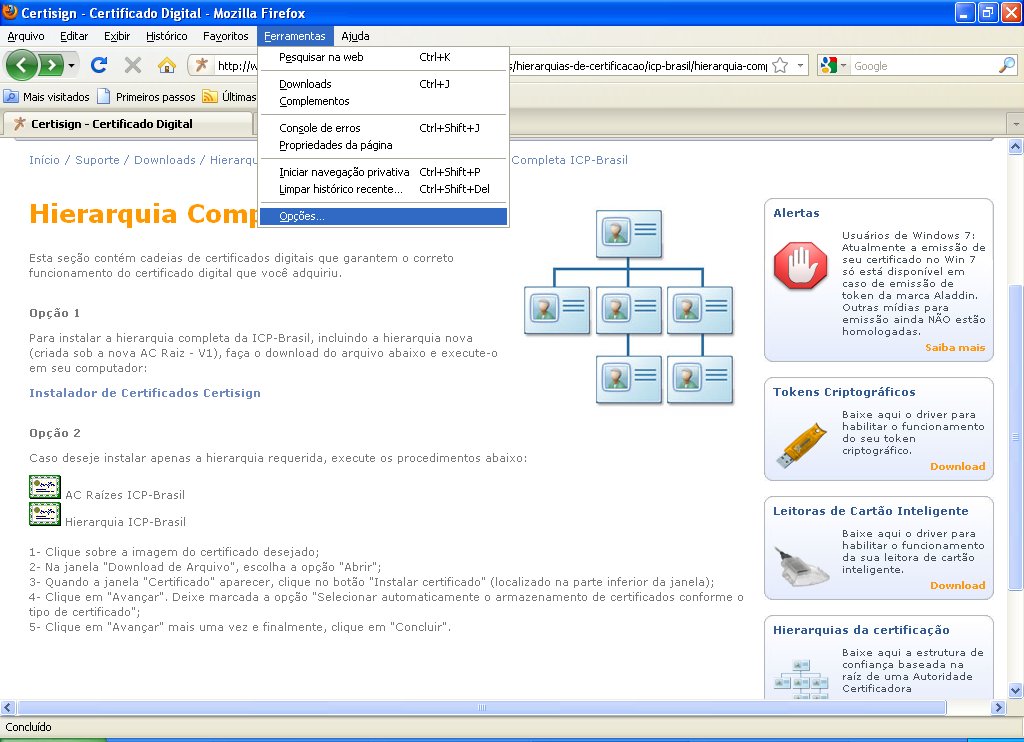The width and height of the screenshot is (1024, 742).
Task: Follow the Início breadcrumb link
Action: pos(44,160)
